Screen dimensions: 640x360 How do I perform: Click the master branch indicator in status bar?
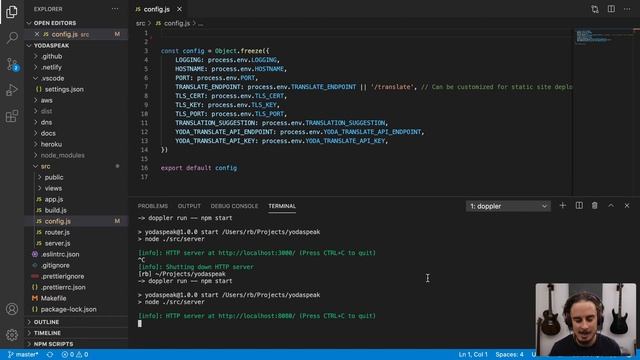[23, 354]
